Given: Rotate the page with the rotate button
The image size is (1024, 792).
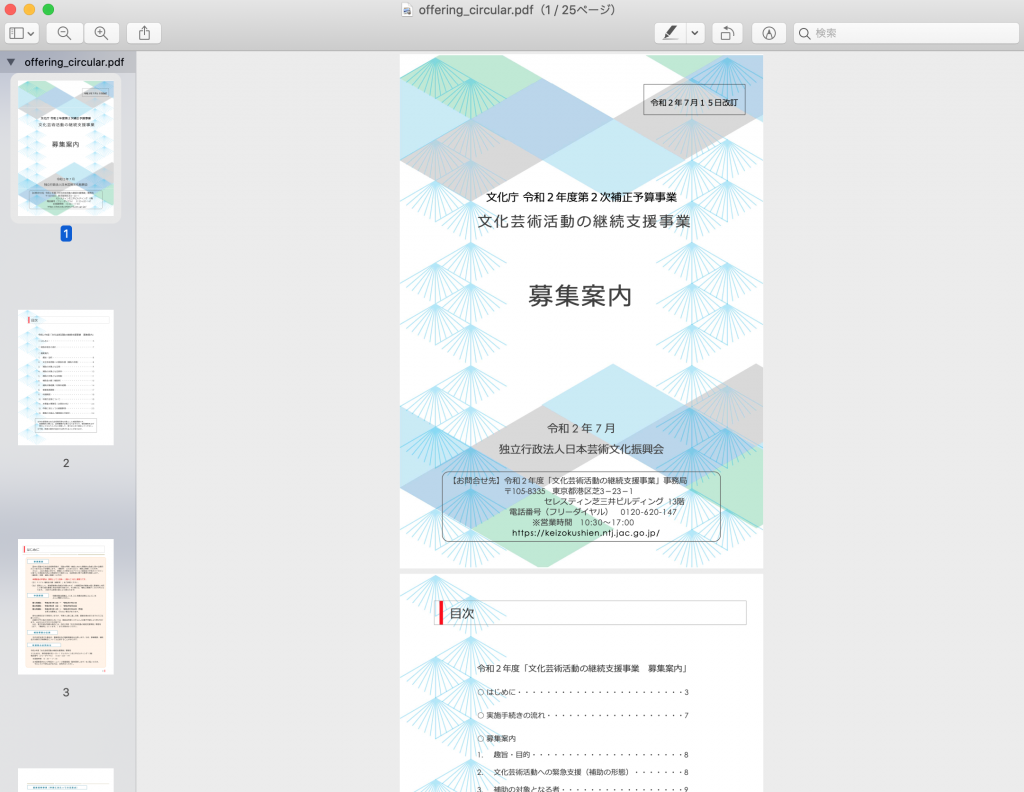Looking at the screenshot, I should pyautogui.click(x=727, y=33).
